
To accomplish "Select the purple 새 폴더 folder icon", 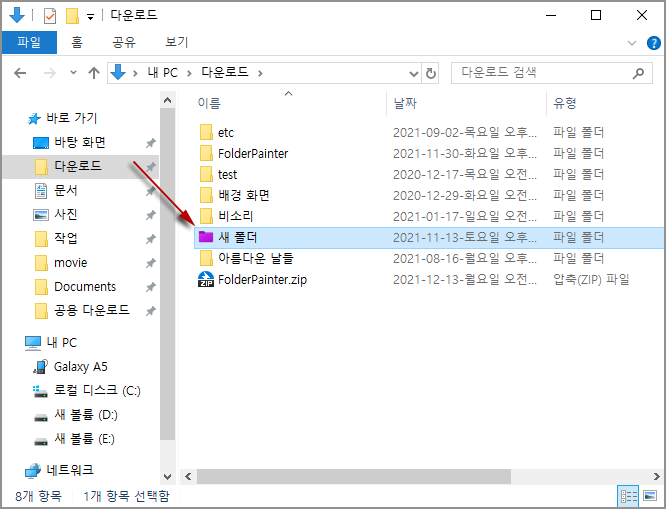I will click(x=206, y=237).
